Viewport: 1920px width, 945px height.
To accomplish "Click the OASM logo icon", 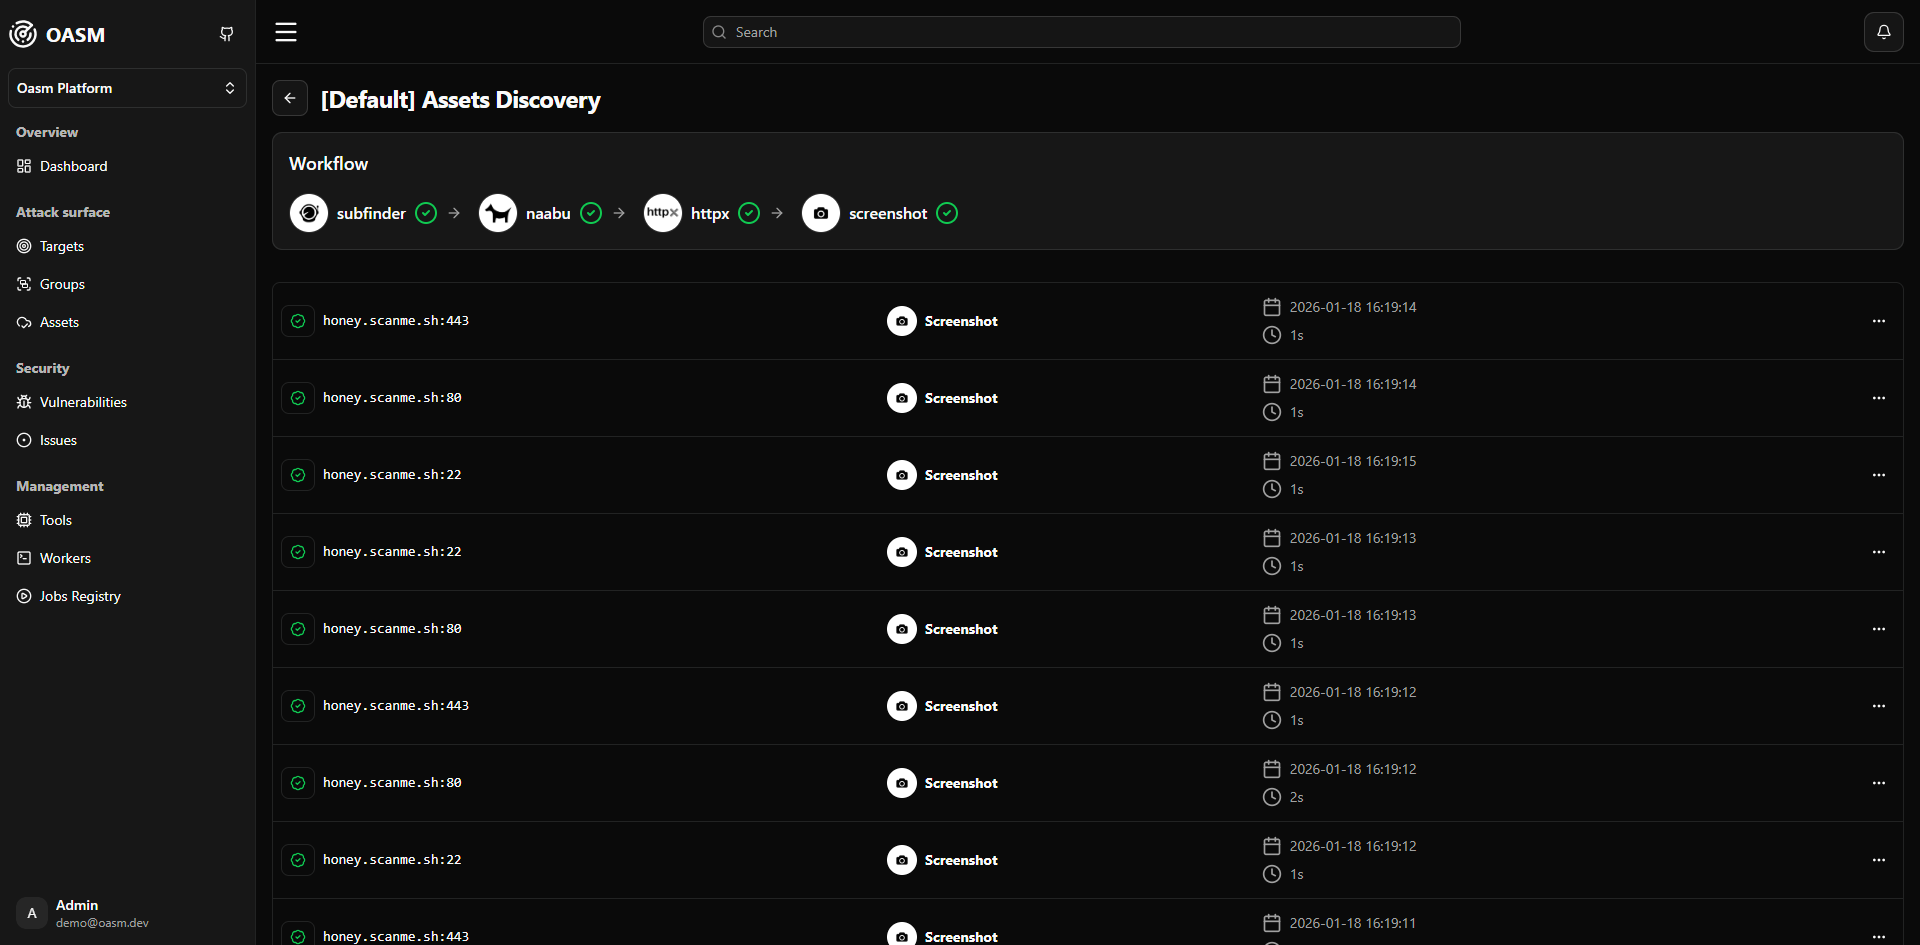I will pyautogui.click(x=23, y=34).
